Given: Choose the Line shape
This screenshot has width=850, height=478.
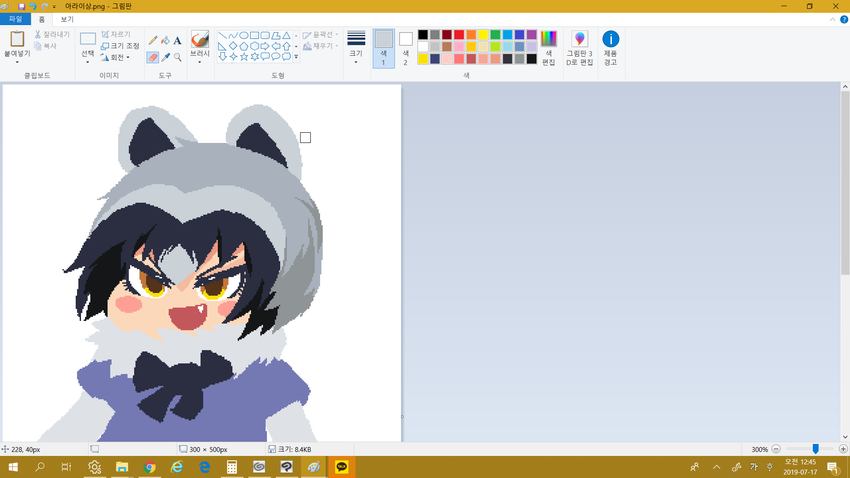Looking at the screenshot, I should click(223, 35).
